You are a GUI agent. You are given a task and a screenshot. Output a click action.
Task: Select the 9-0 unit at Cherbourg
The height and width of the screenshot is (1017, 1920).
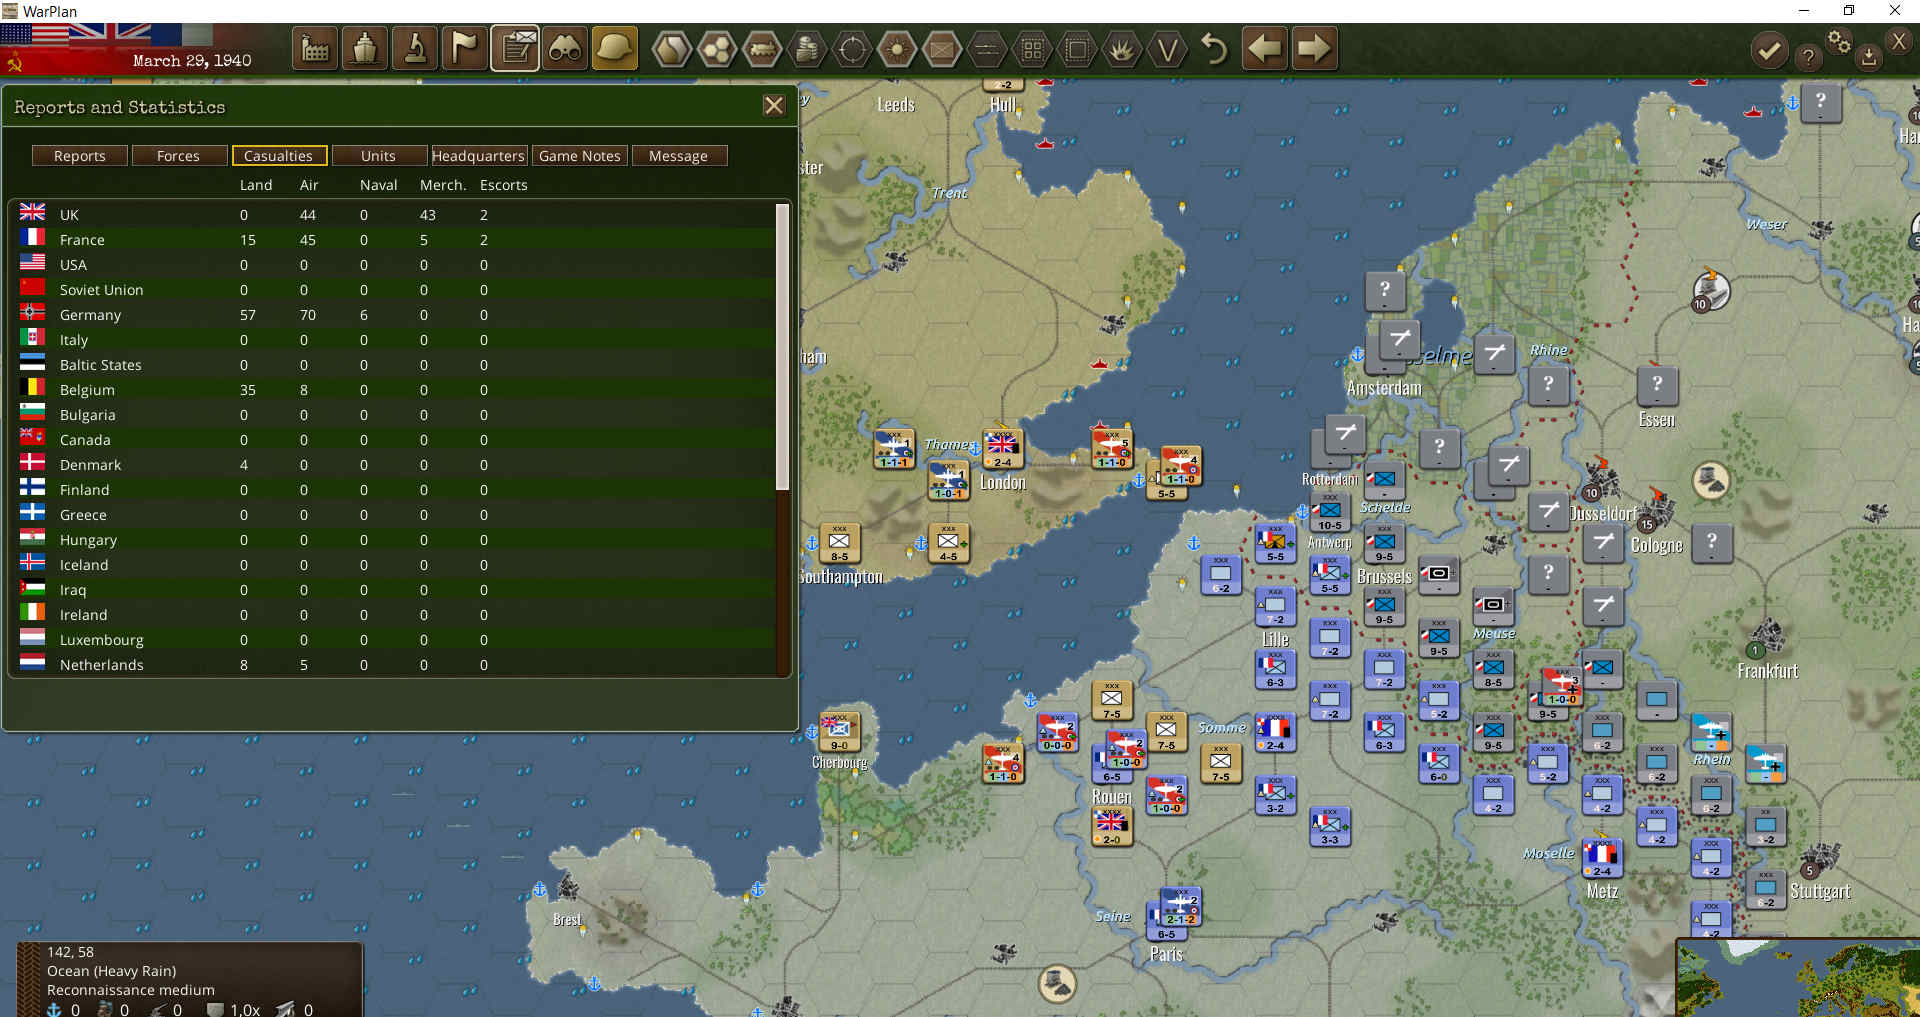(839, 731)
